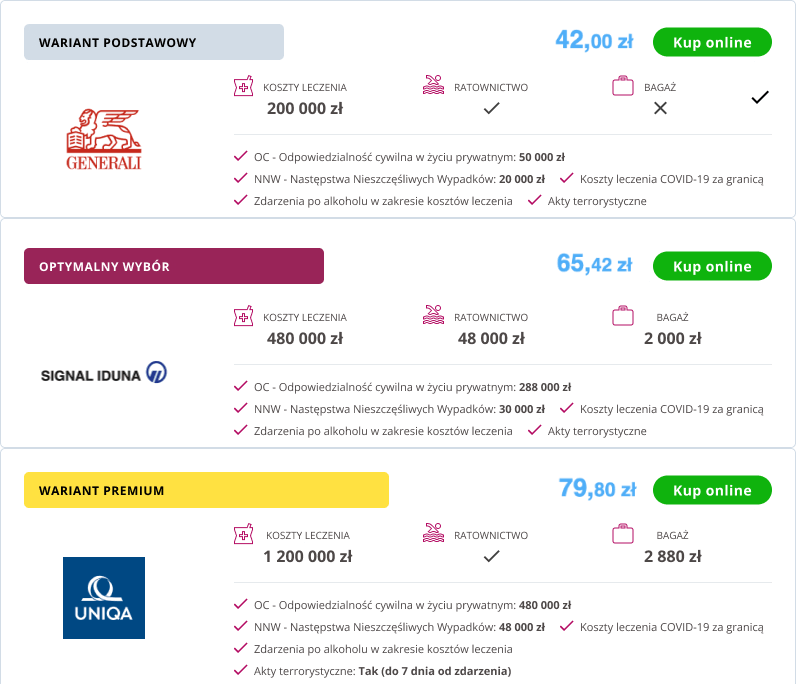Screen dimensions: 796x684
Task: Select the Wariant Podstawowy label
Action: click(x=154, y=42)
